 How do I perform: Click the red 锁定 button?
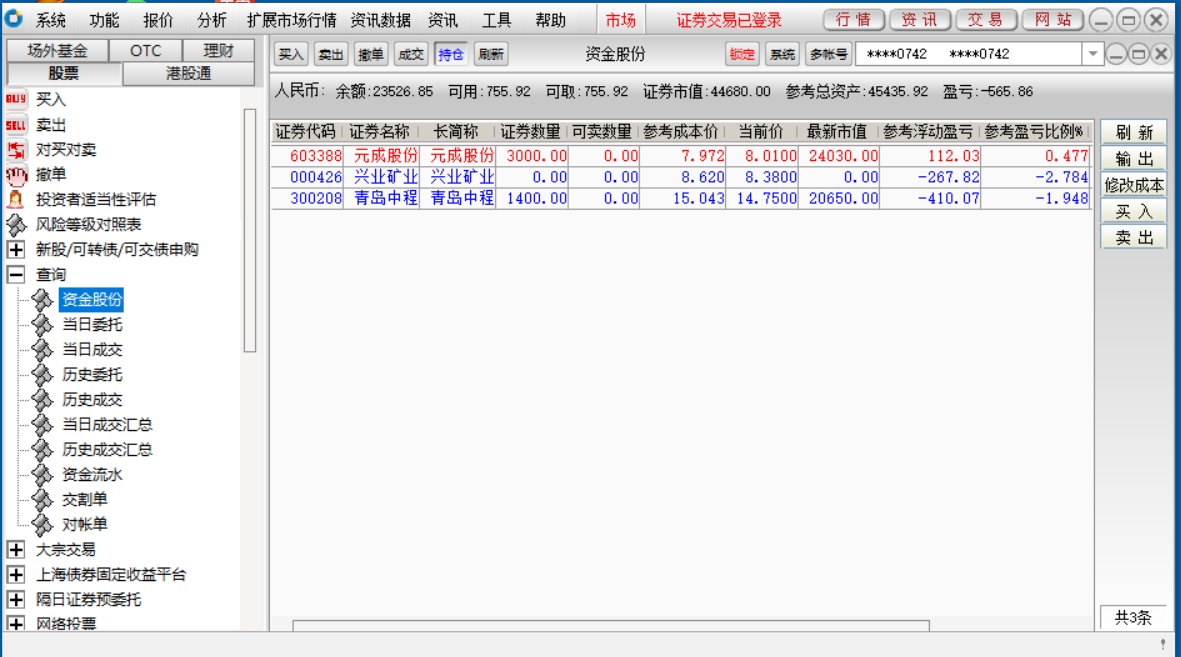(x=742, y=54)
